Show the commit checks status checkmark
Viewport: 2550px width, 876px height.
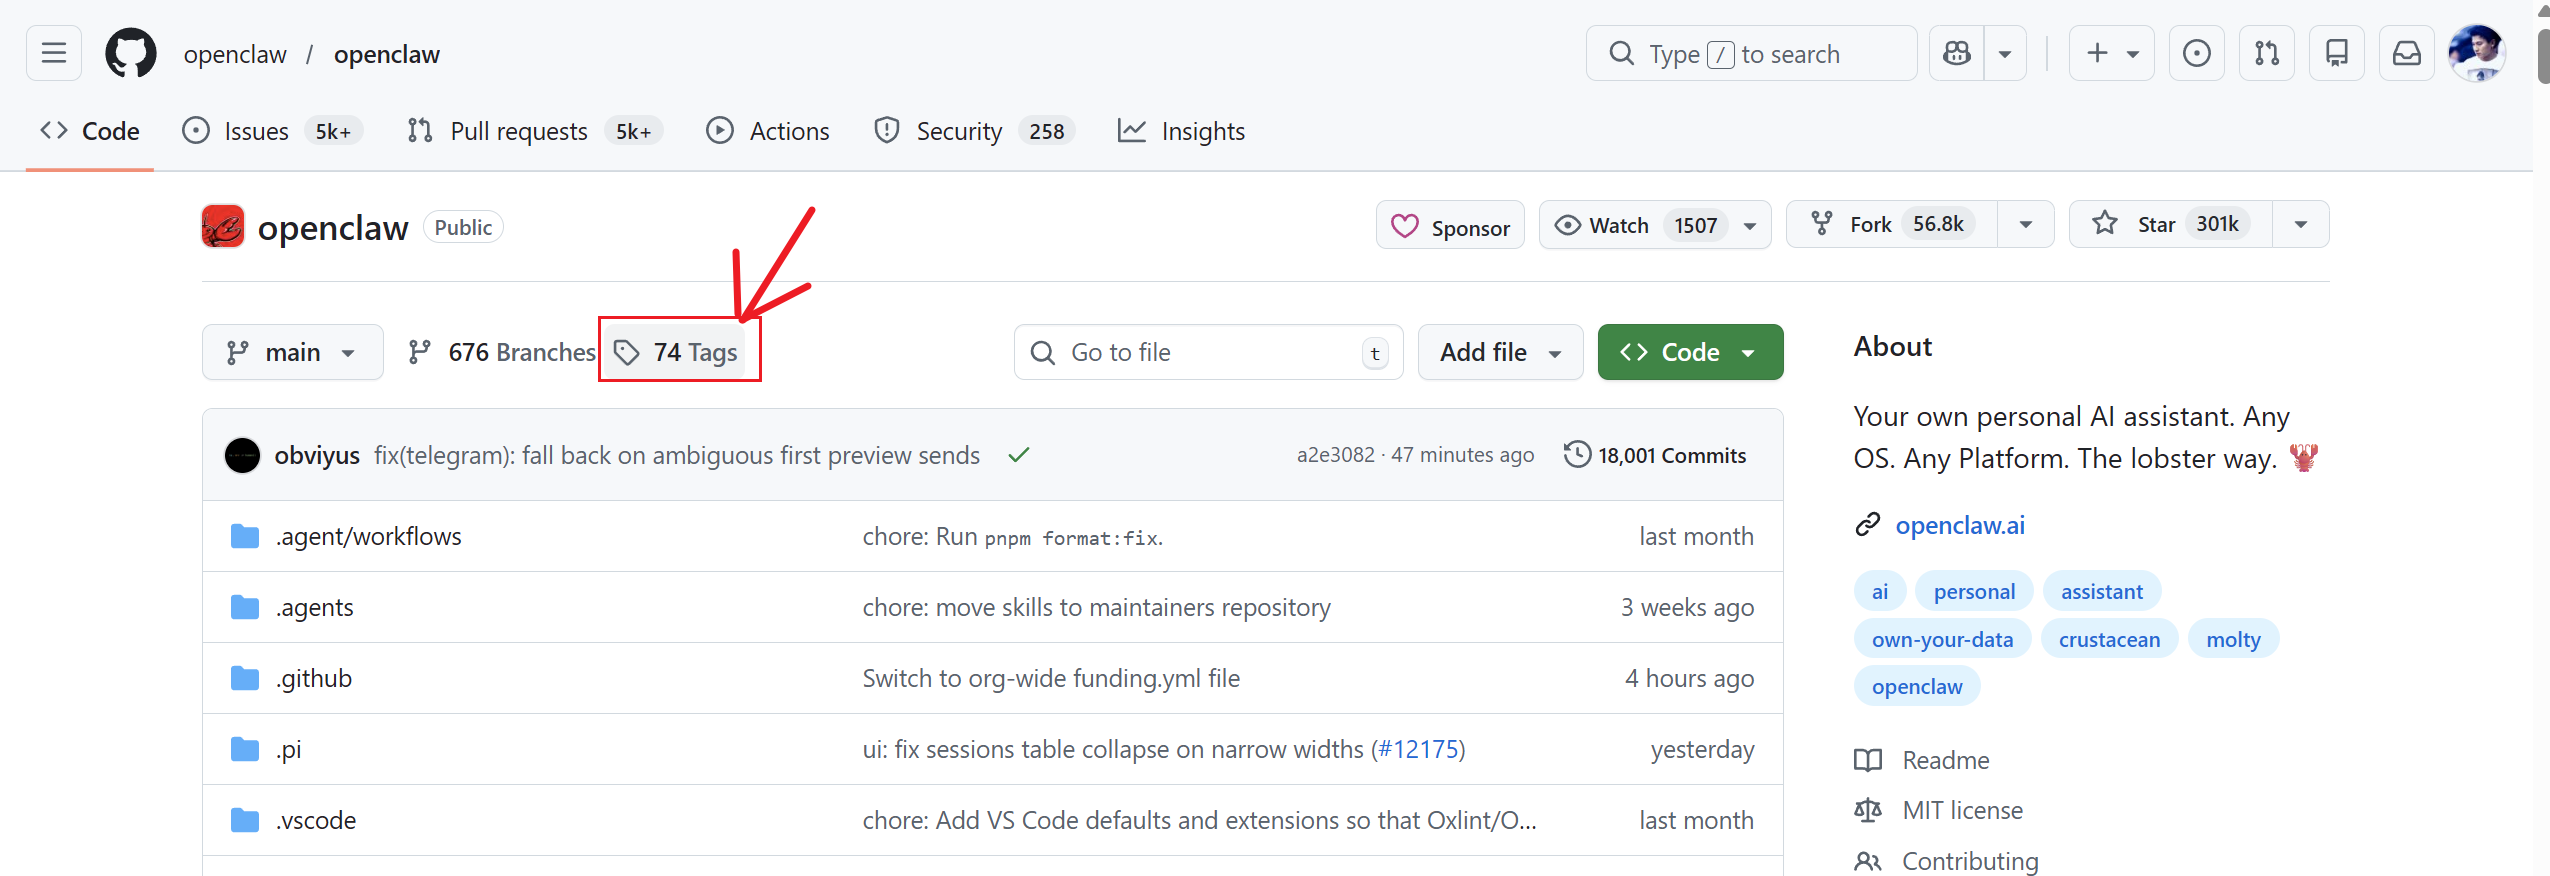1019,455
